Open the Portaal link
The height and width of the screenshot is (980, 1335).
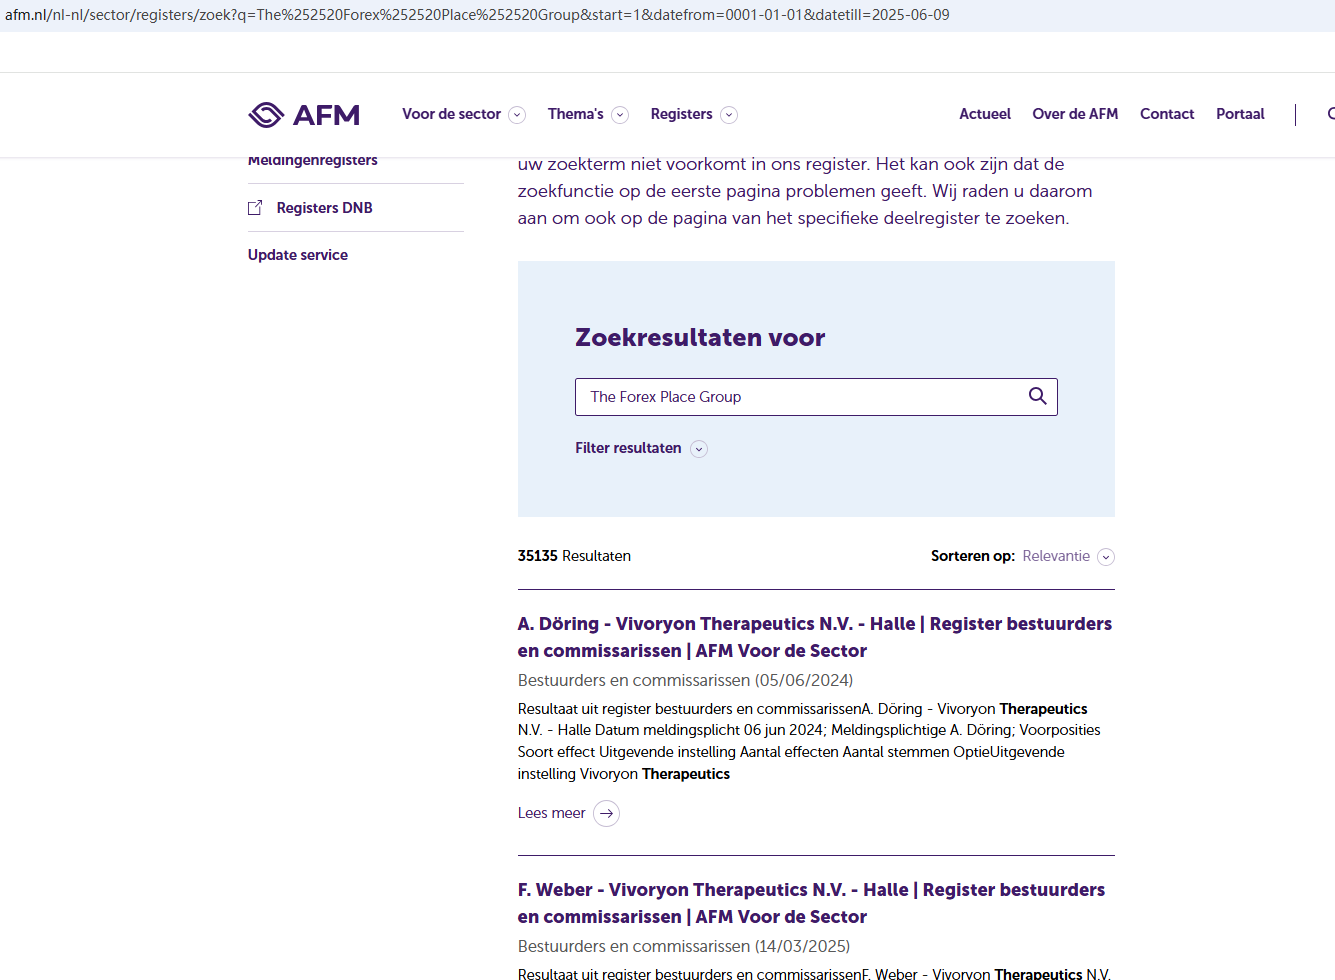[1240, 114]
